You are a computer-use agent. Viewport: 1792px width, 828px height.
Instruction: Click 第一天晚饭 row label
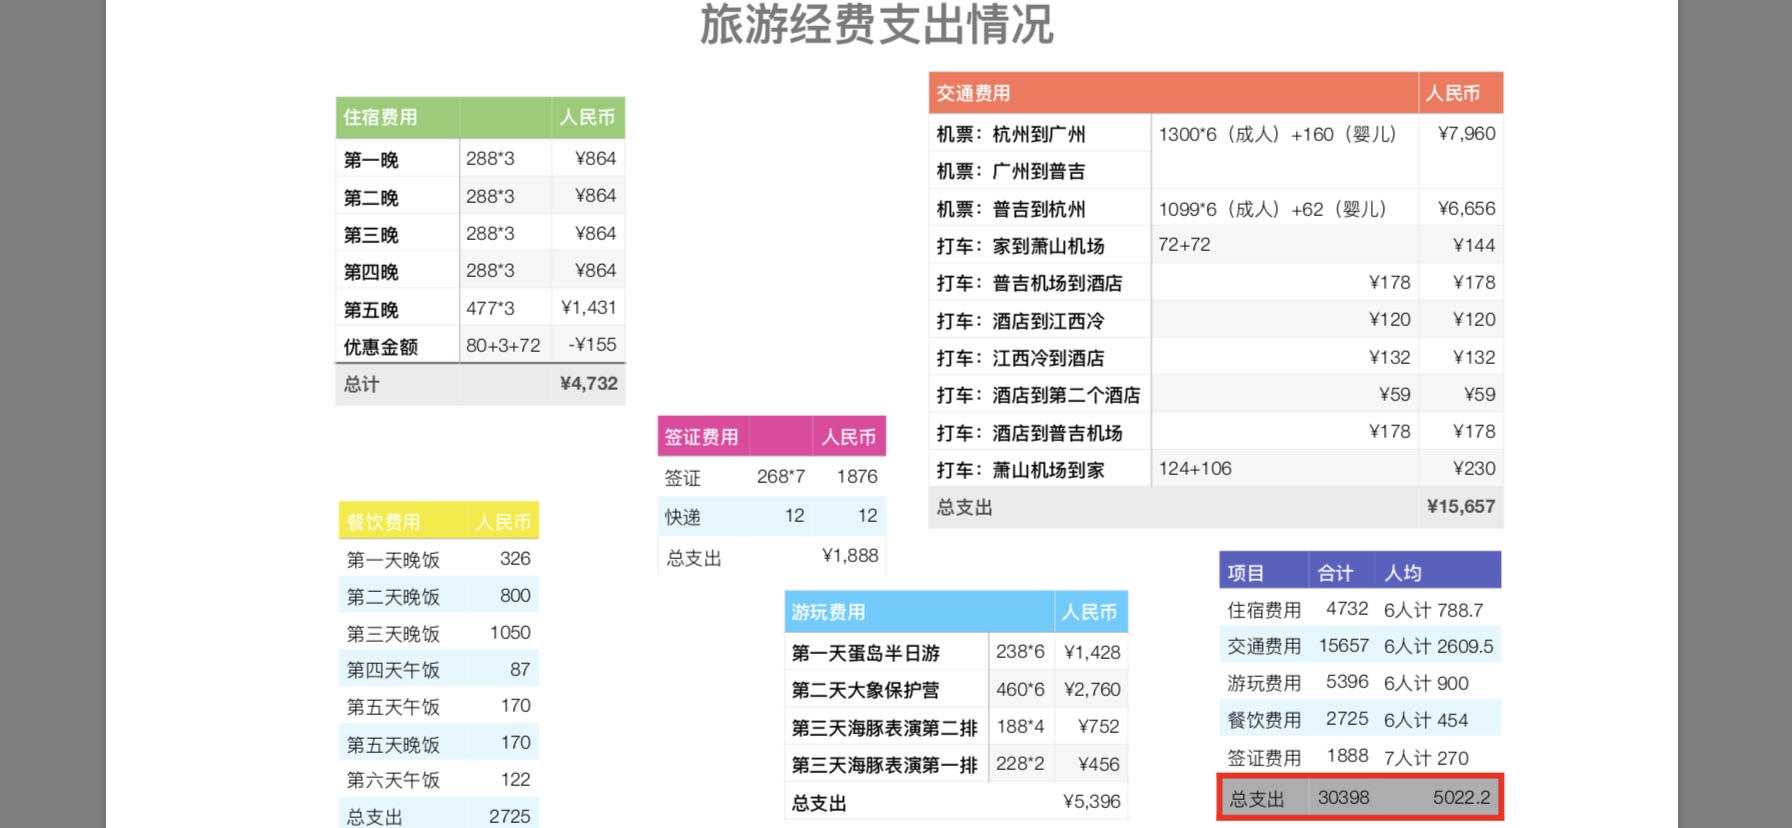(x=393, y=560)
